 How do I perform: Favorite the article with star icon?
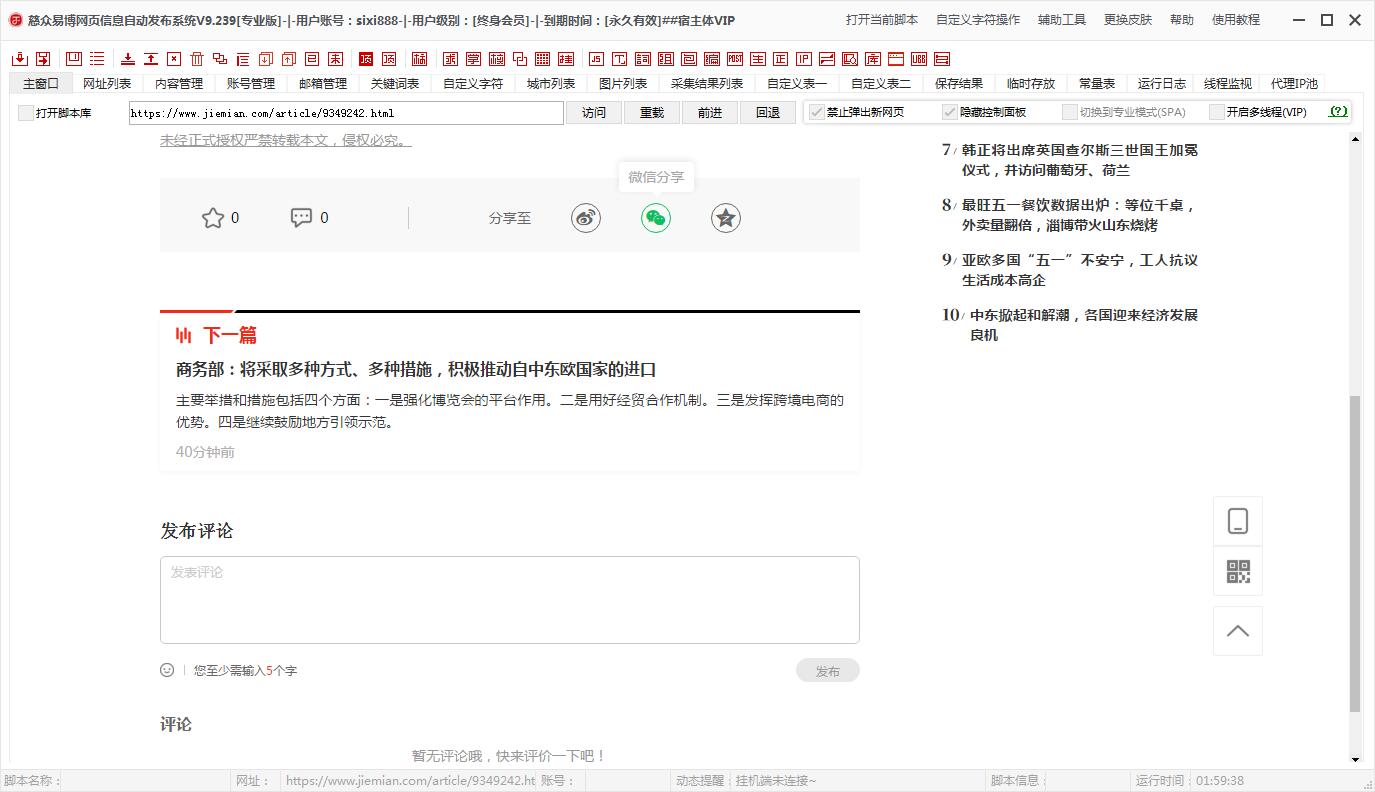(213, 217)
